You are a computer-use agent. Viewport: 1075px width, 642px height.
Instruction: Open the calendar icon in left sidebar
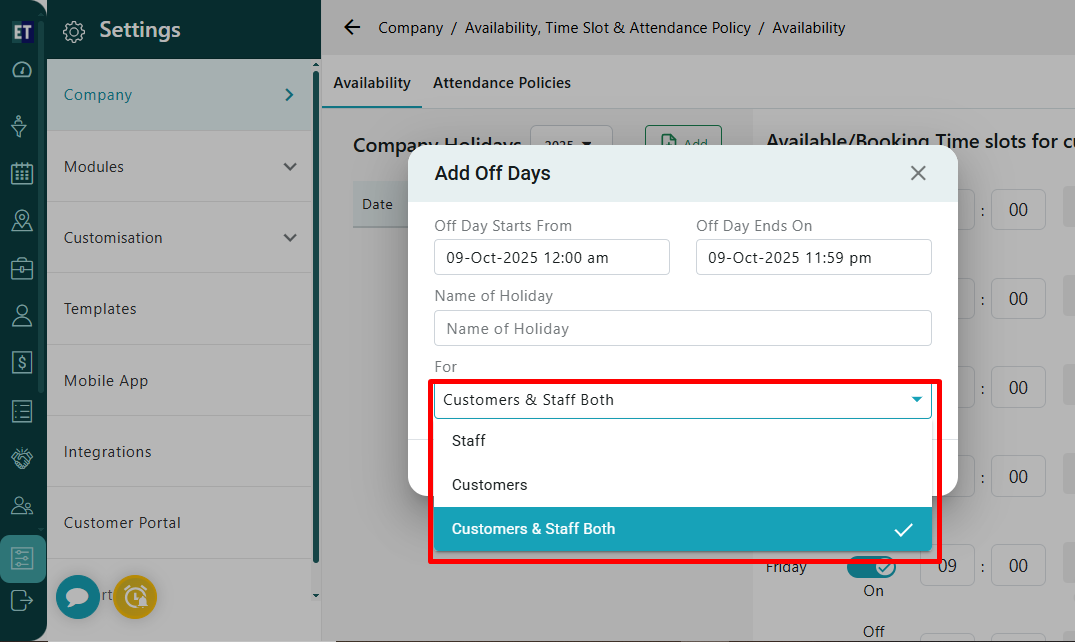(x=22, y=174)
